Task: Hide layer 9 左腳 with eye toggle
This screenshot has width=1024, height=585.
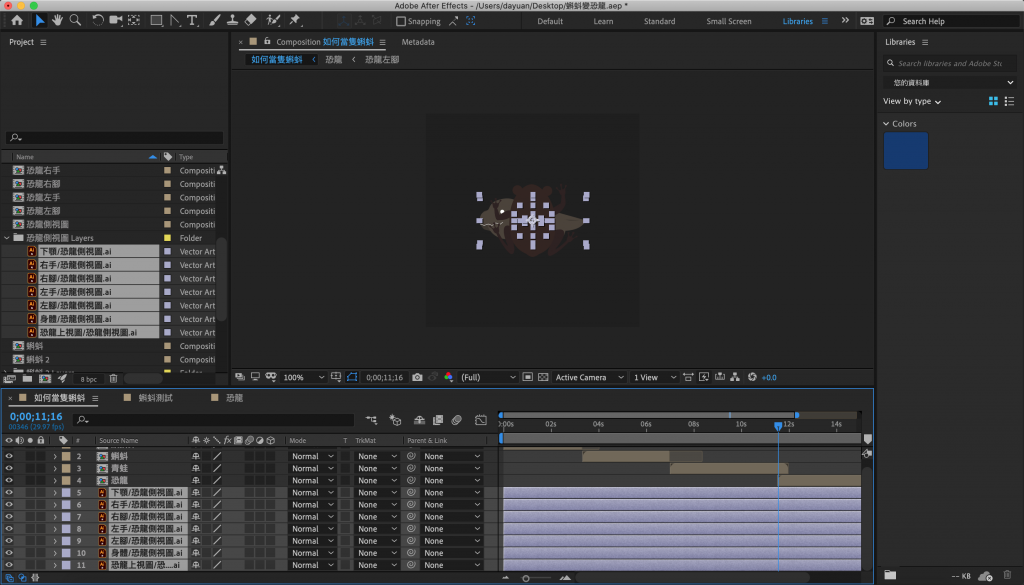Action: pyautogui.click(x=9, y=541)
